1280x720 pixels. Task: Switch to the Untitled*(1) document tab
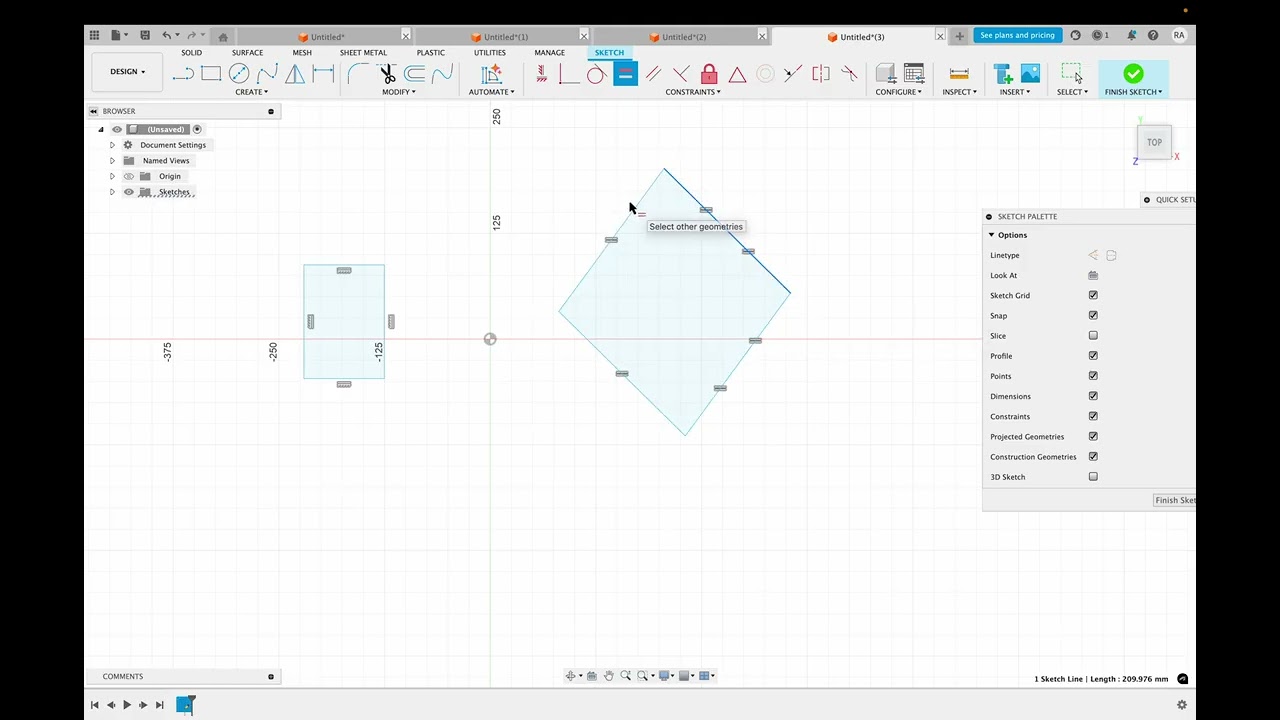(500, 37)
